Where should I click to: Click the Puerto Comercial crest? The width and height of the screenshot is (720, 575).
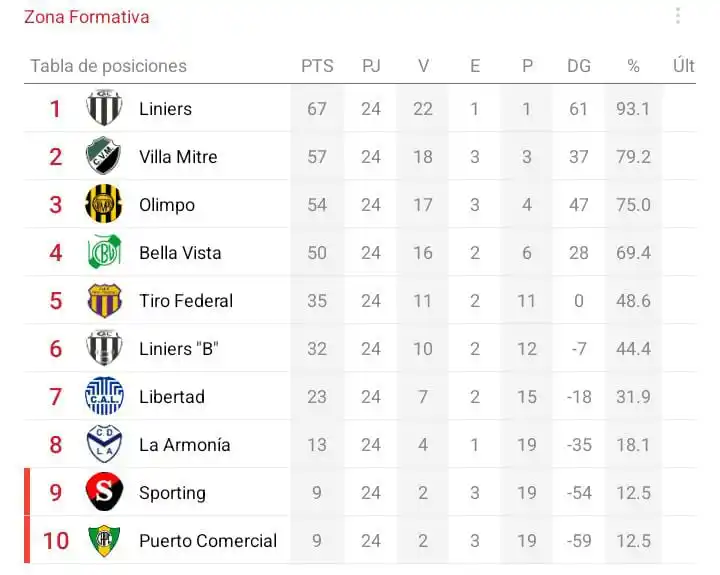coord(104,541)
